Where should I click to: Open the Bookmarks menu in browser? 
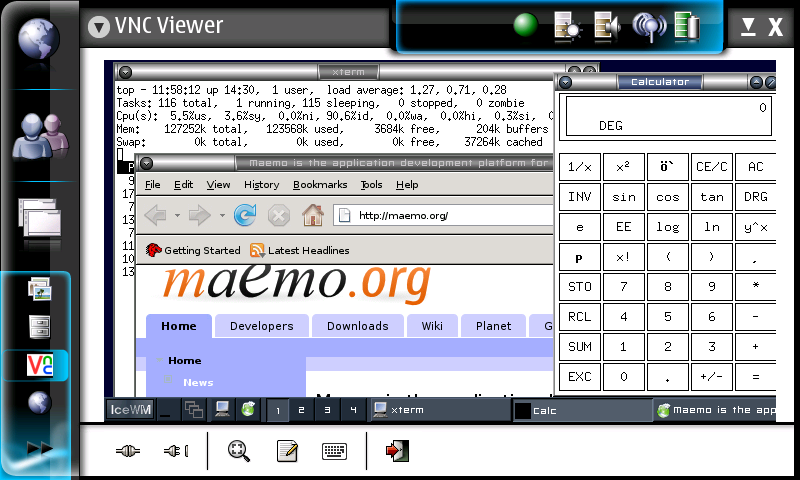[320, 185]
